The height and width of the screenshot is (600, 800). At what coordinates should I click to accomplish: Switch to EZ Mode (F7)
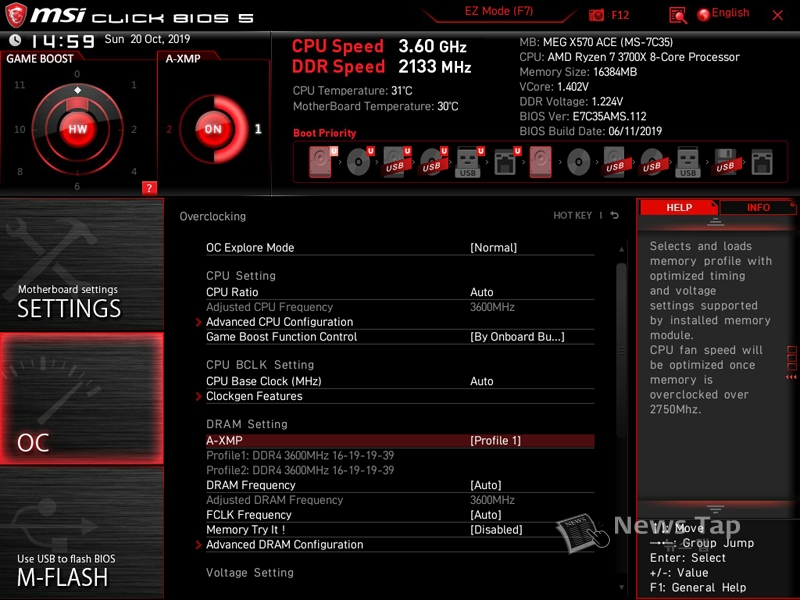(499, 12)
